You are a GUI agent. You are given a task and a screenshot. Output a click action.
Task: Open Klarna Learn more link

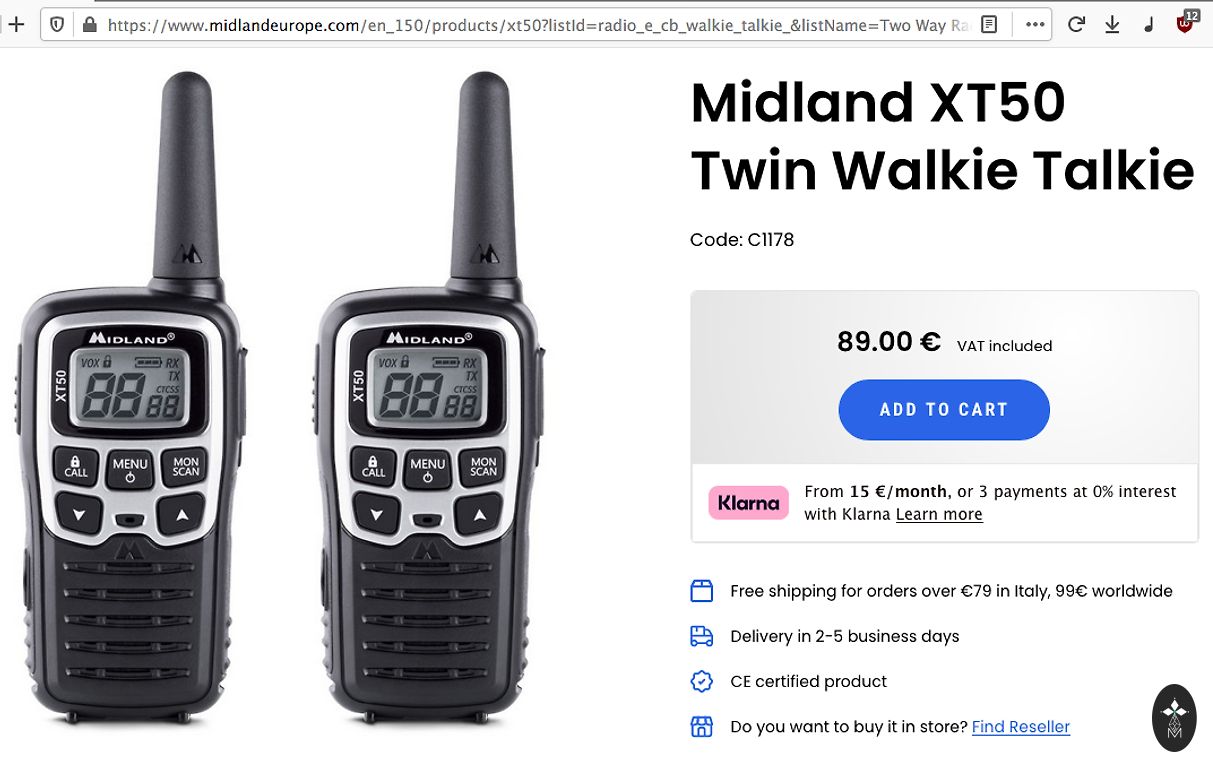[x=939, y=514]
